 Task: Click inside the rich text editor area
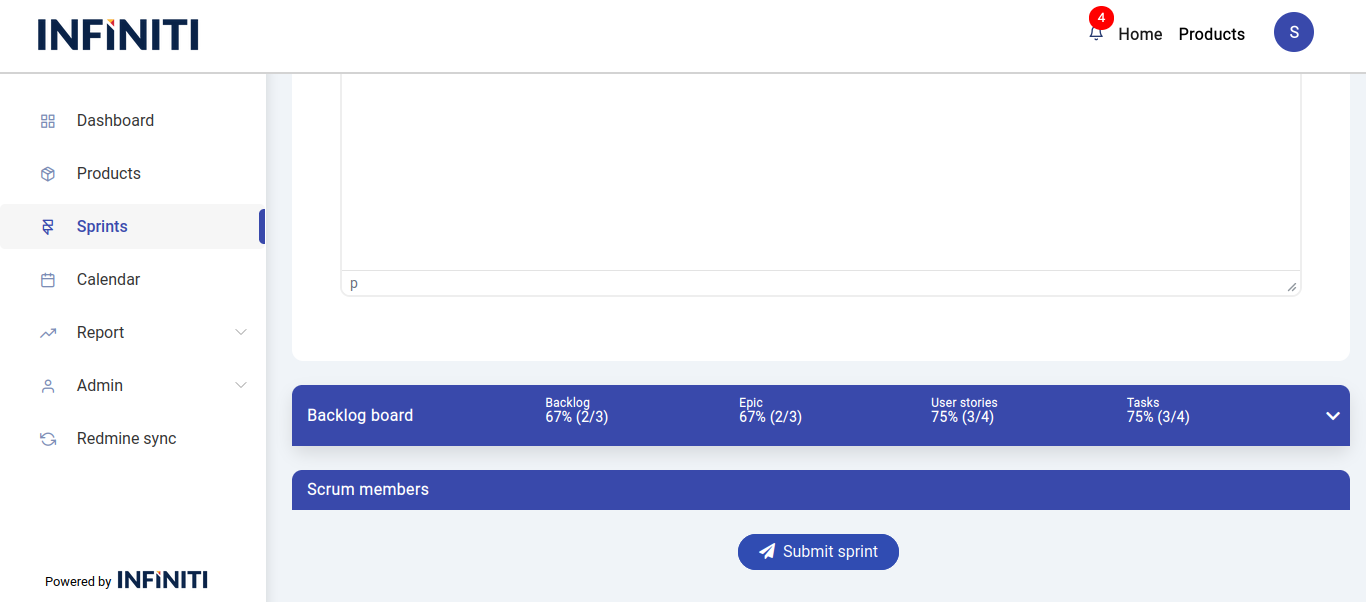pyautogui.click(x=820, y=170)
